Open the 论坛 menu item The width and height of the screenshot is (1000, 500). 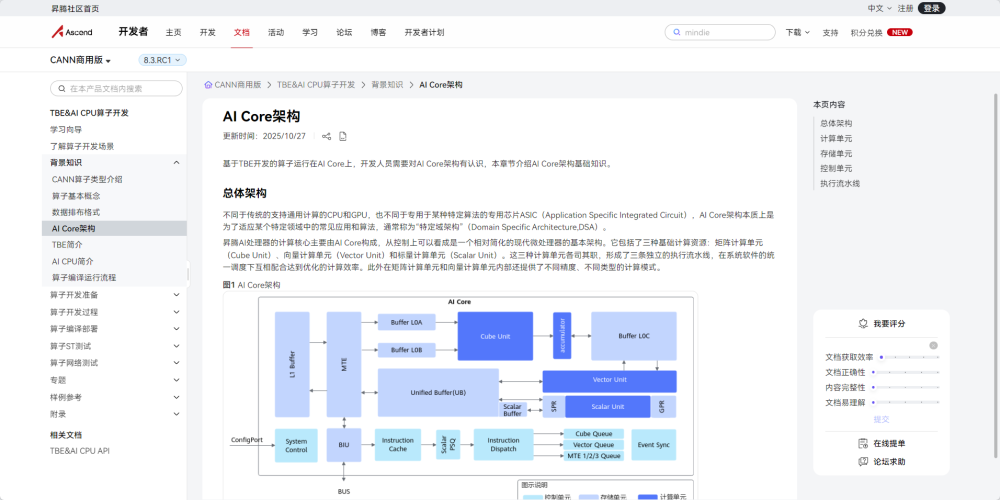[x=344, y=33]
